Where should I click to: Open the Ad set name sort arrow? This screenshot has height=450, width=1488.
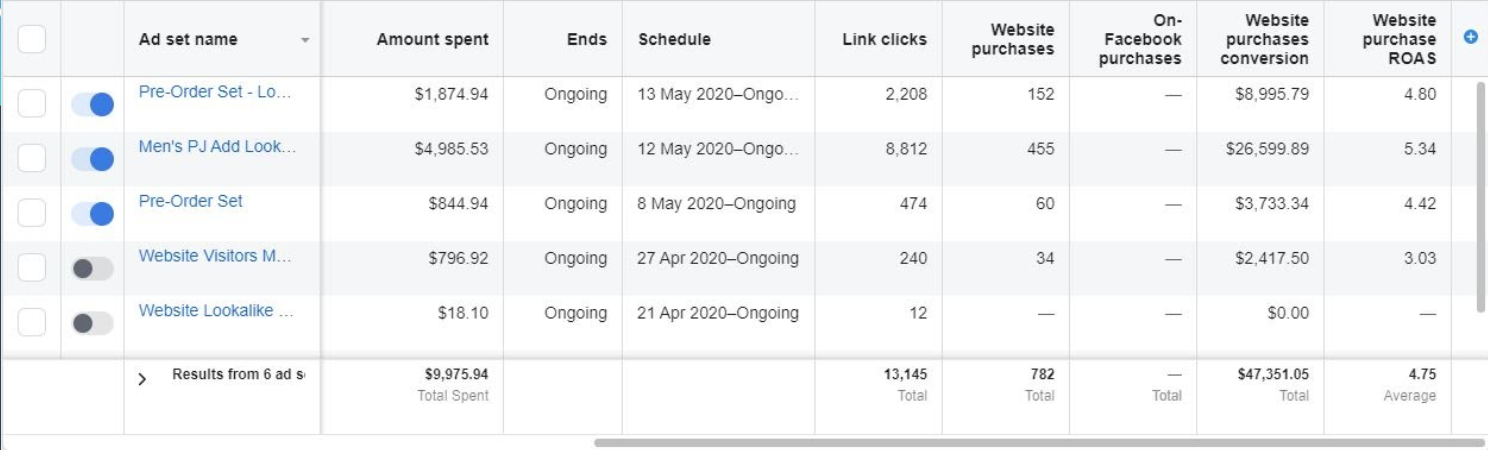[304, 41]
